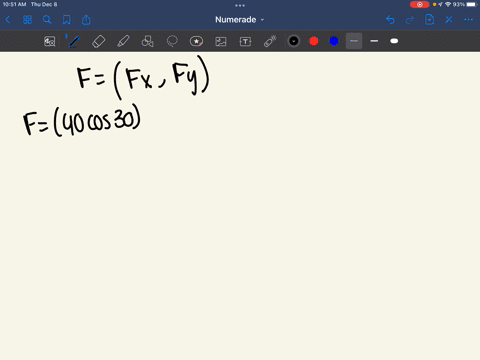480x360 pixels.
Task: Select the Laser pointer tool
Action: click(x=270, y=41)
